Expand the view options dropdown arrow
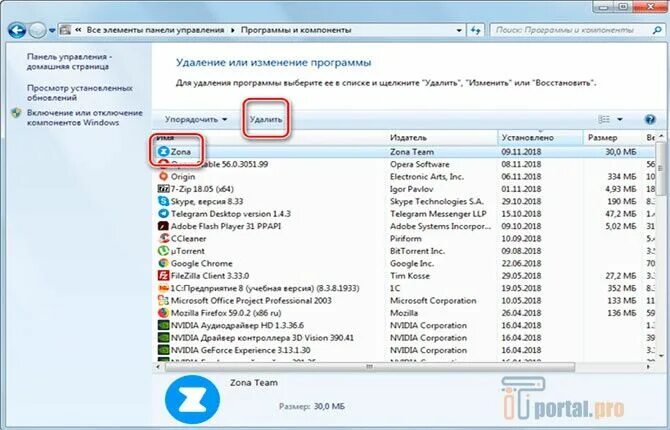 pyautogui.click(x=620, y=119)
